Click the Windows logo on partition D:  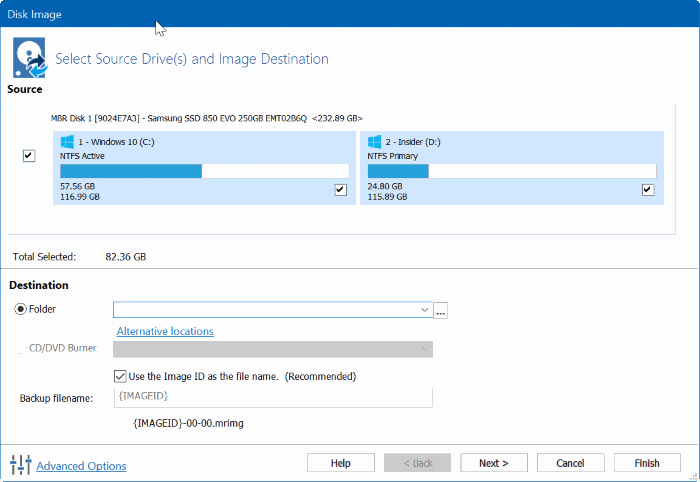click(374, 142)
